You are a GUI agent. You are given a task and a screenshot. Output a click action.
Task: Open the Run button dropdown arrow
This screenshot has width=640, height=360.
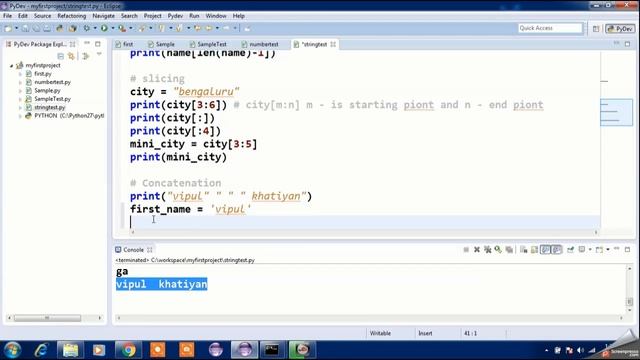113,28
